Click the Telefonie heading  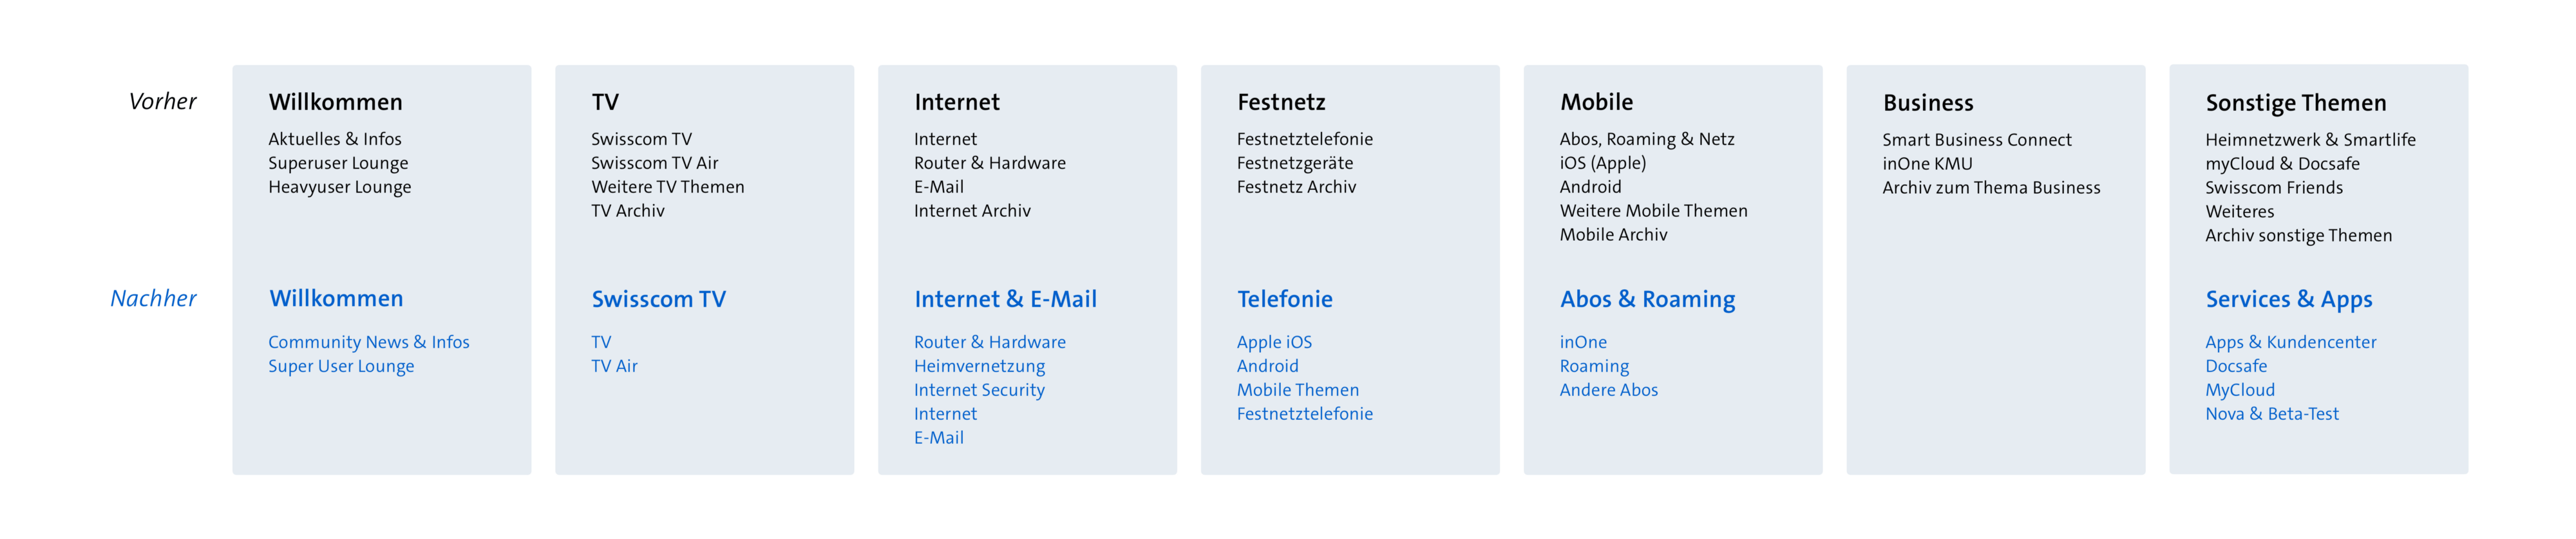(x=1284, y=299)
